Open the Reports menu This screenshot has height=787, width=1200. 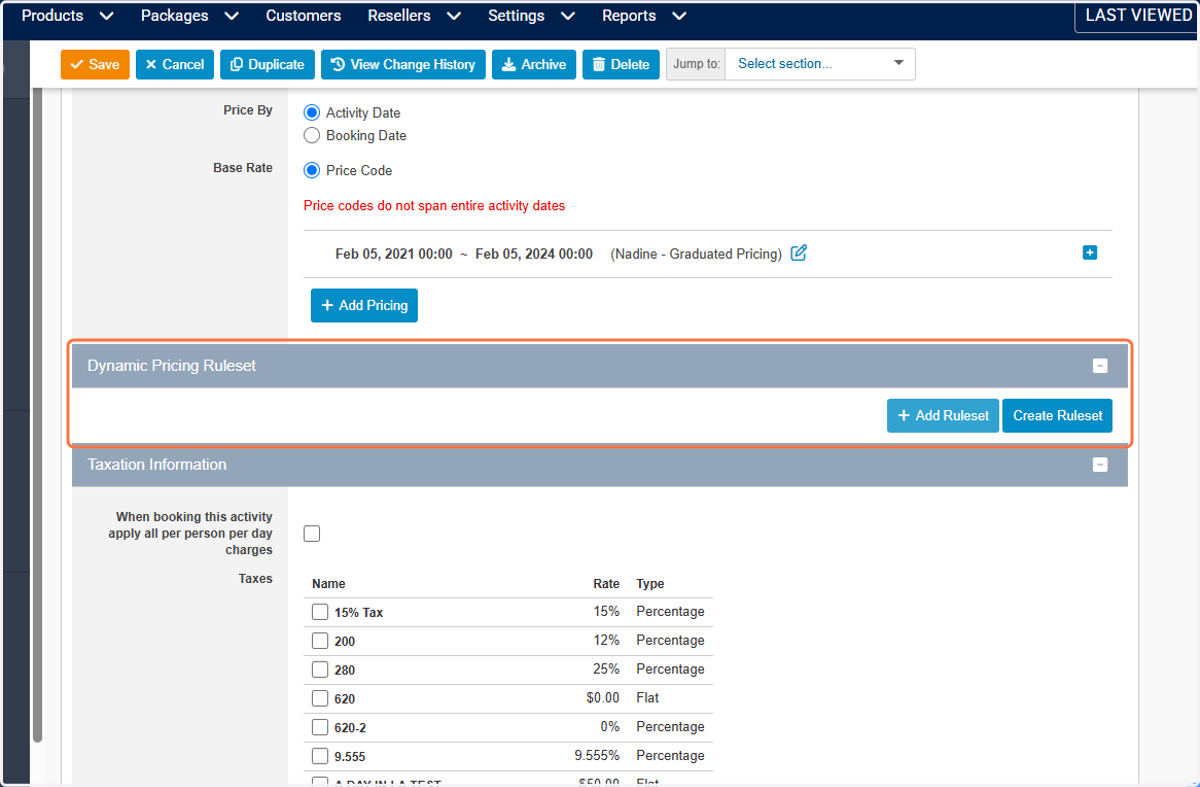[644, 16]
